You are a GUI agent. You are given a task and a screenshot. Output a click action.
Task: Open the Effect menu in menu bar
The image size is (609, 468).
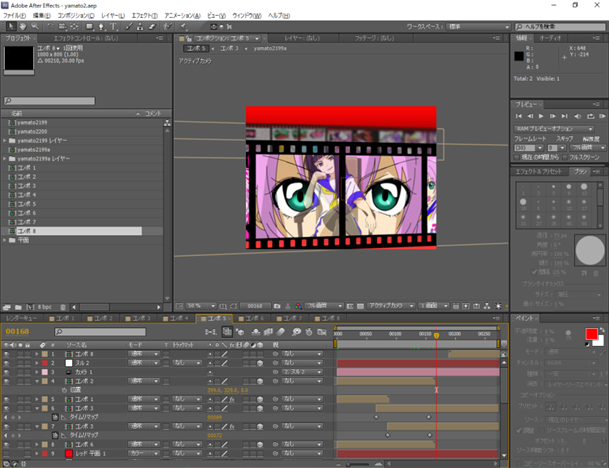click(x=144, y=16)
